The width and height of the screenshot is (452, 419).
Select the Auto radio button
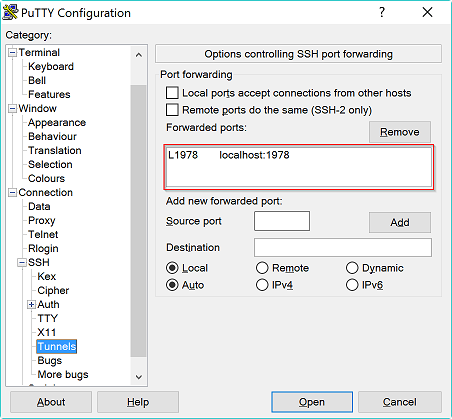tap(172, 285)
